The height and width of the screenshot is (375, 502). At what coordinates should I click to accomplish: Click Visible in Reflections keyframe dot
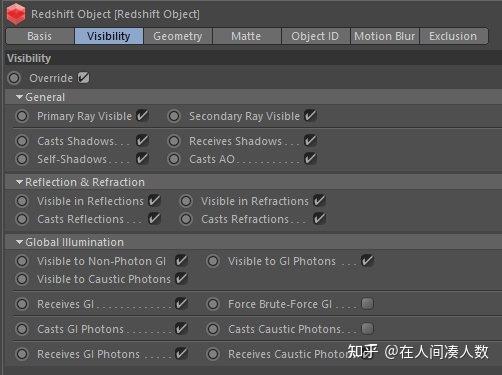pos(22,201)
